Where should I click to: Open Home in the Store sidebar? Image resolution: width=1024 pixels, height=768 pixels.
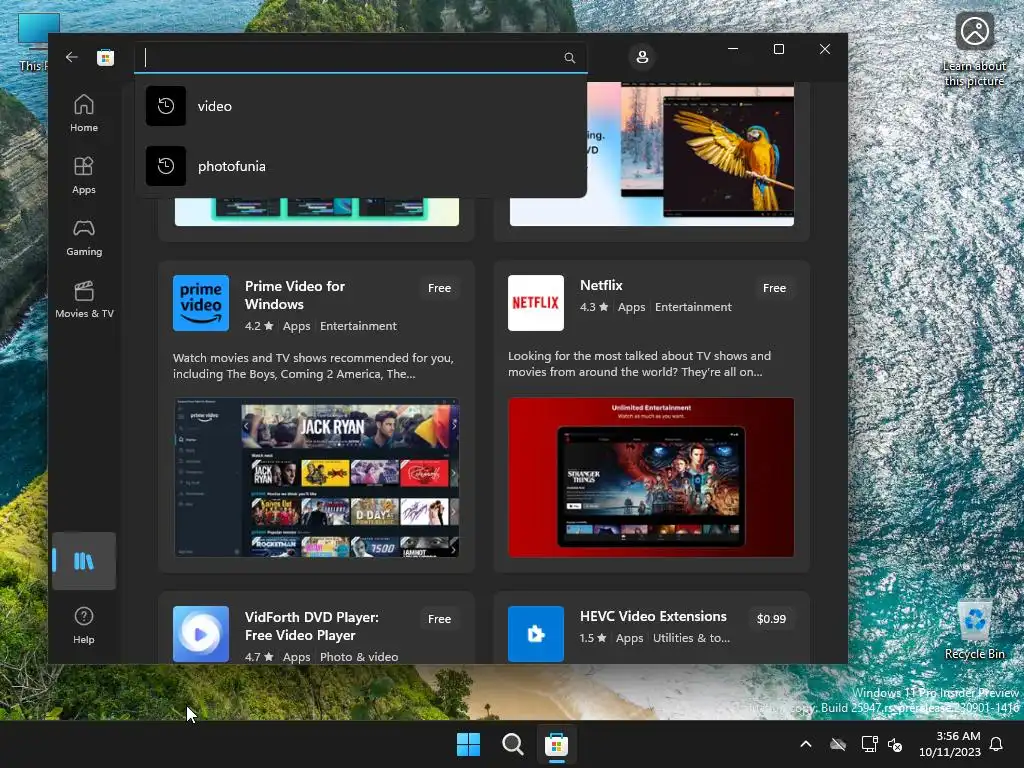(84, 114)
